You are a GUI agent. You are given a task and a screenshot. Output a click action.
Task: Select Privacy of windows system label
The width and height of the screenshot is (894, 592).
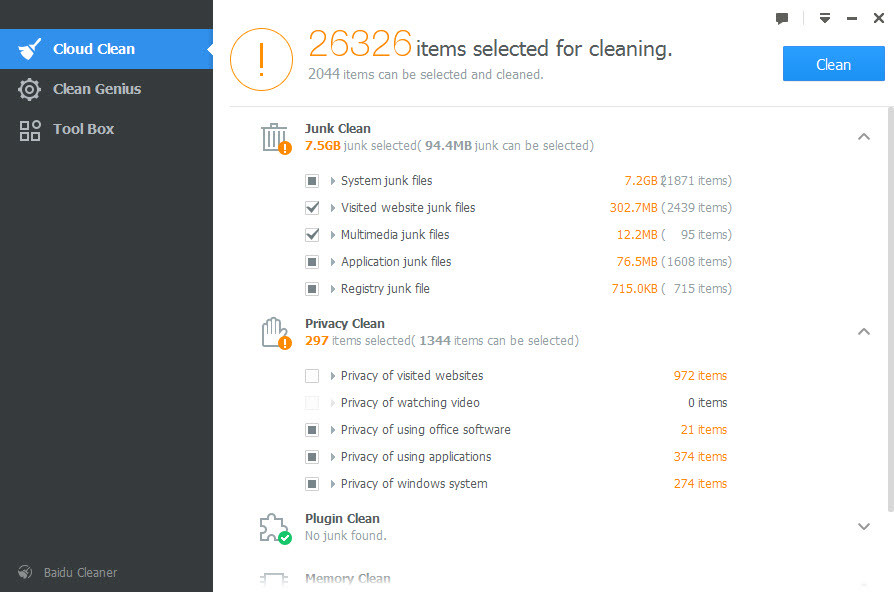[414, 484]
